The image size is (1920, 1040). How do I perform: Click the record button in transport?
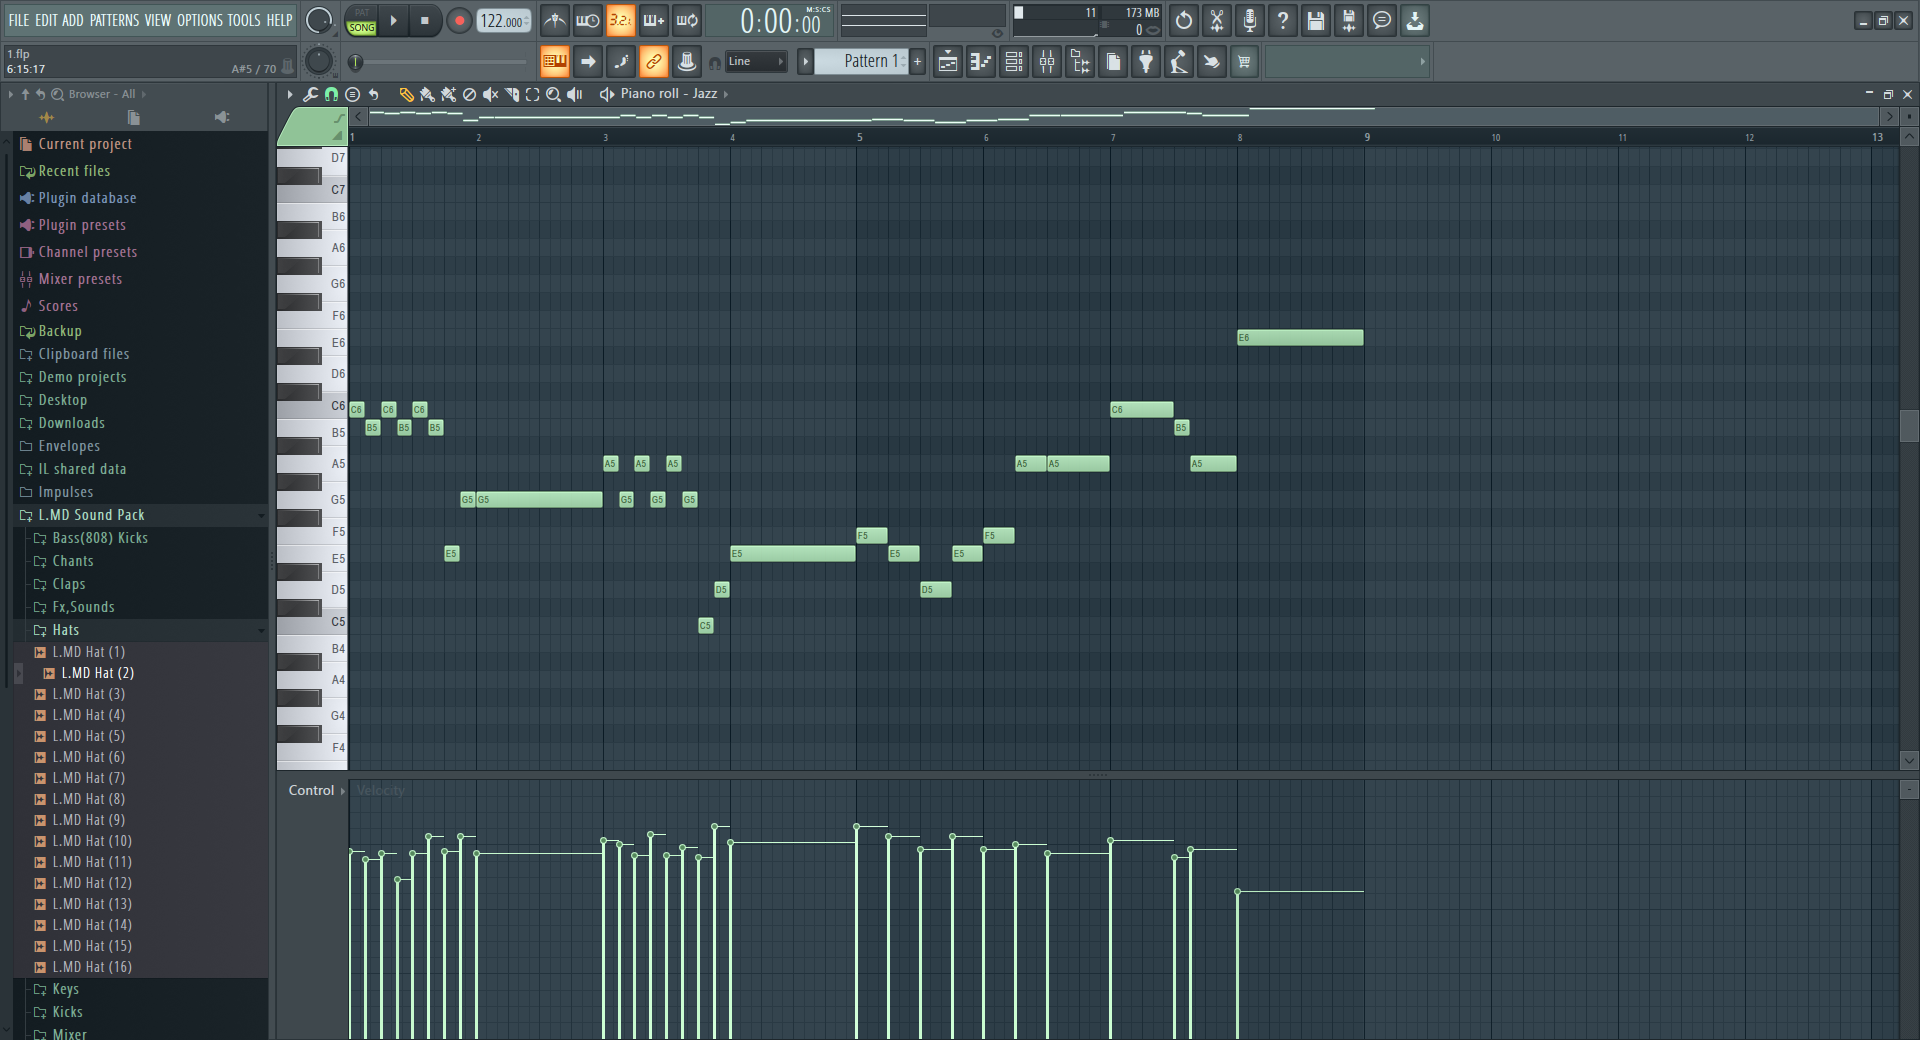[459, 21]
